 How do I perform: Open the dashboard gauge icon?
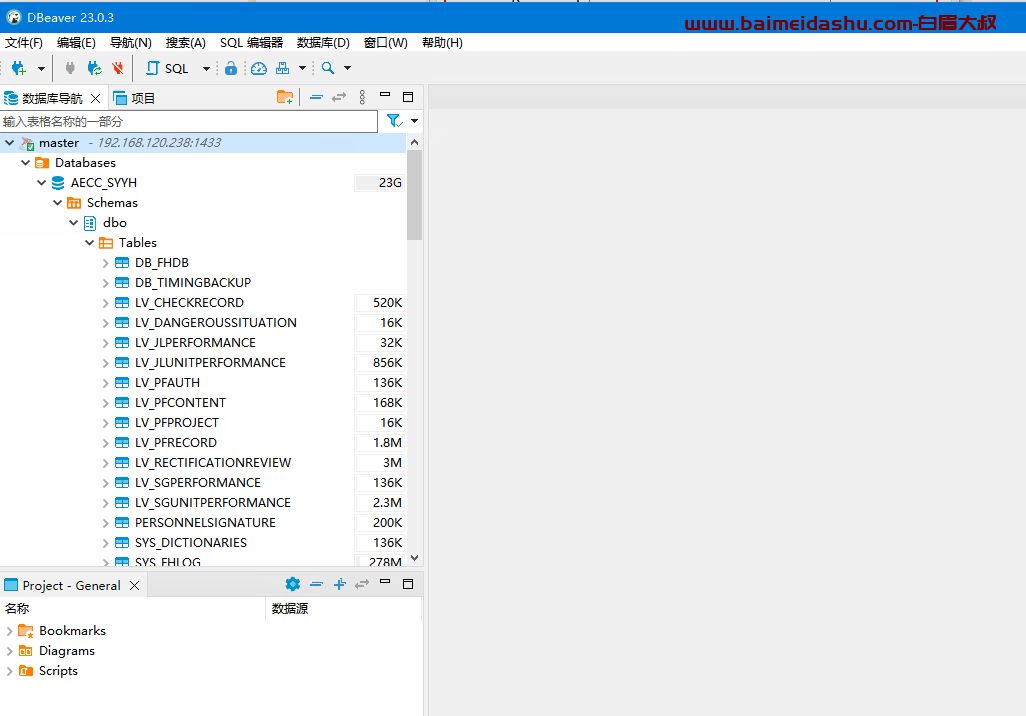pyautogui.click(x=259, y=68)
